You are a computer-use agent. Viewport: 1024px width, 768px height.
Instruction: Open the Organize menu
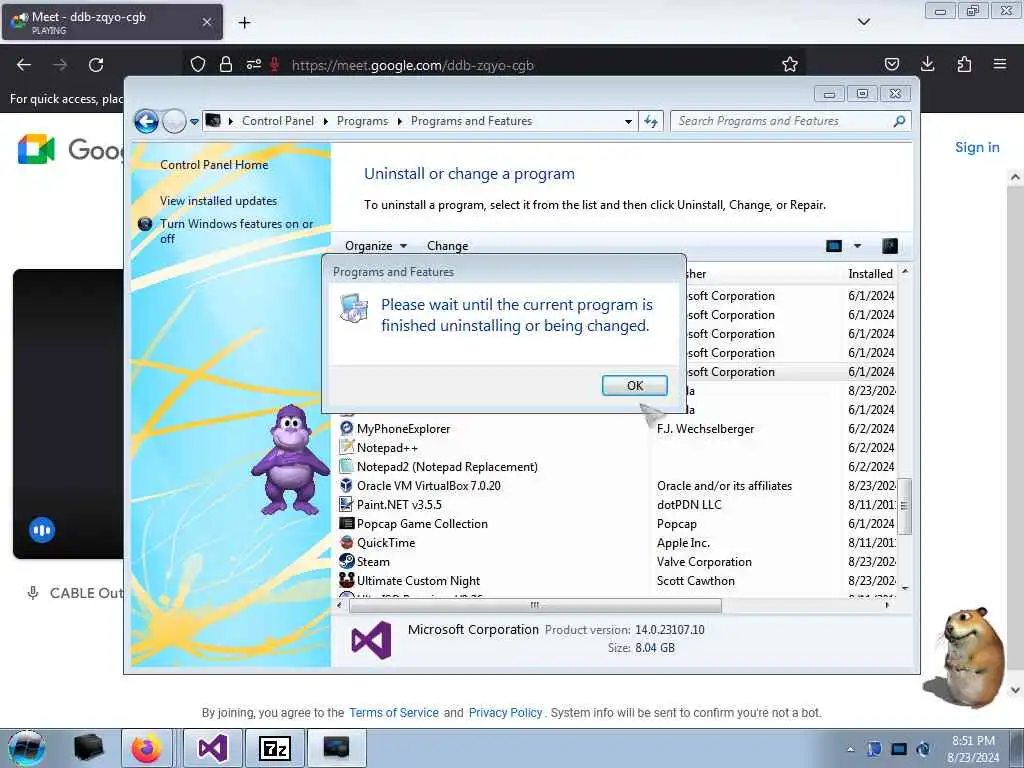[x=376, y=246]
